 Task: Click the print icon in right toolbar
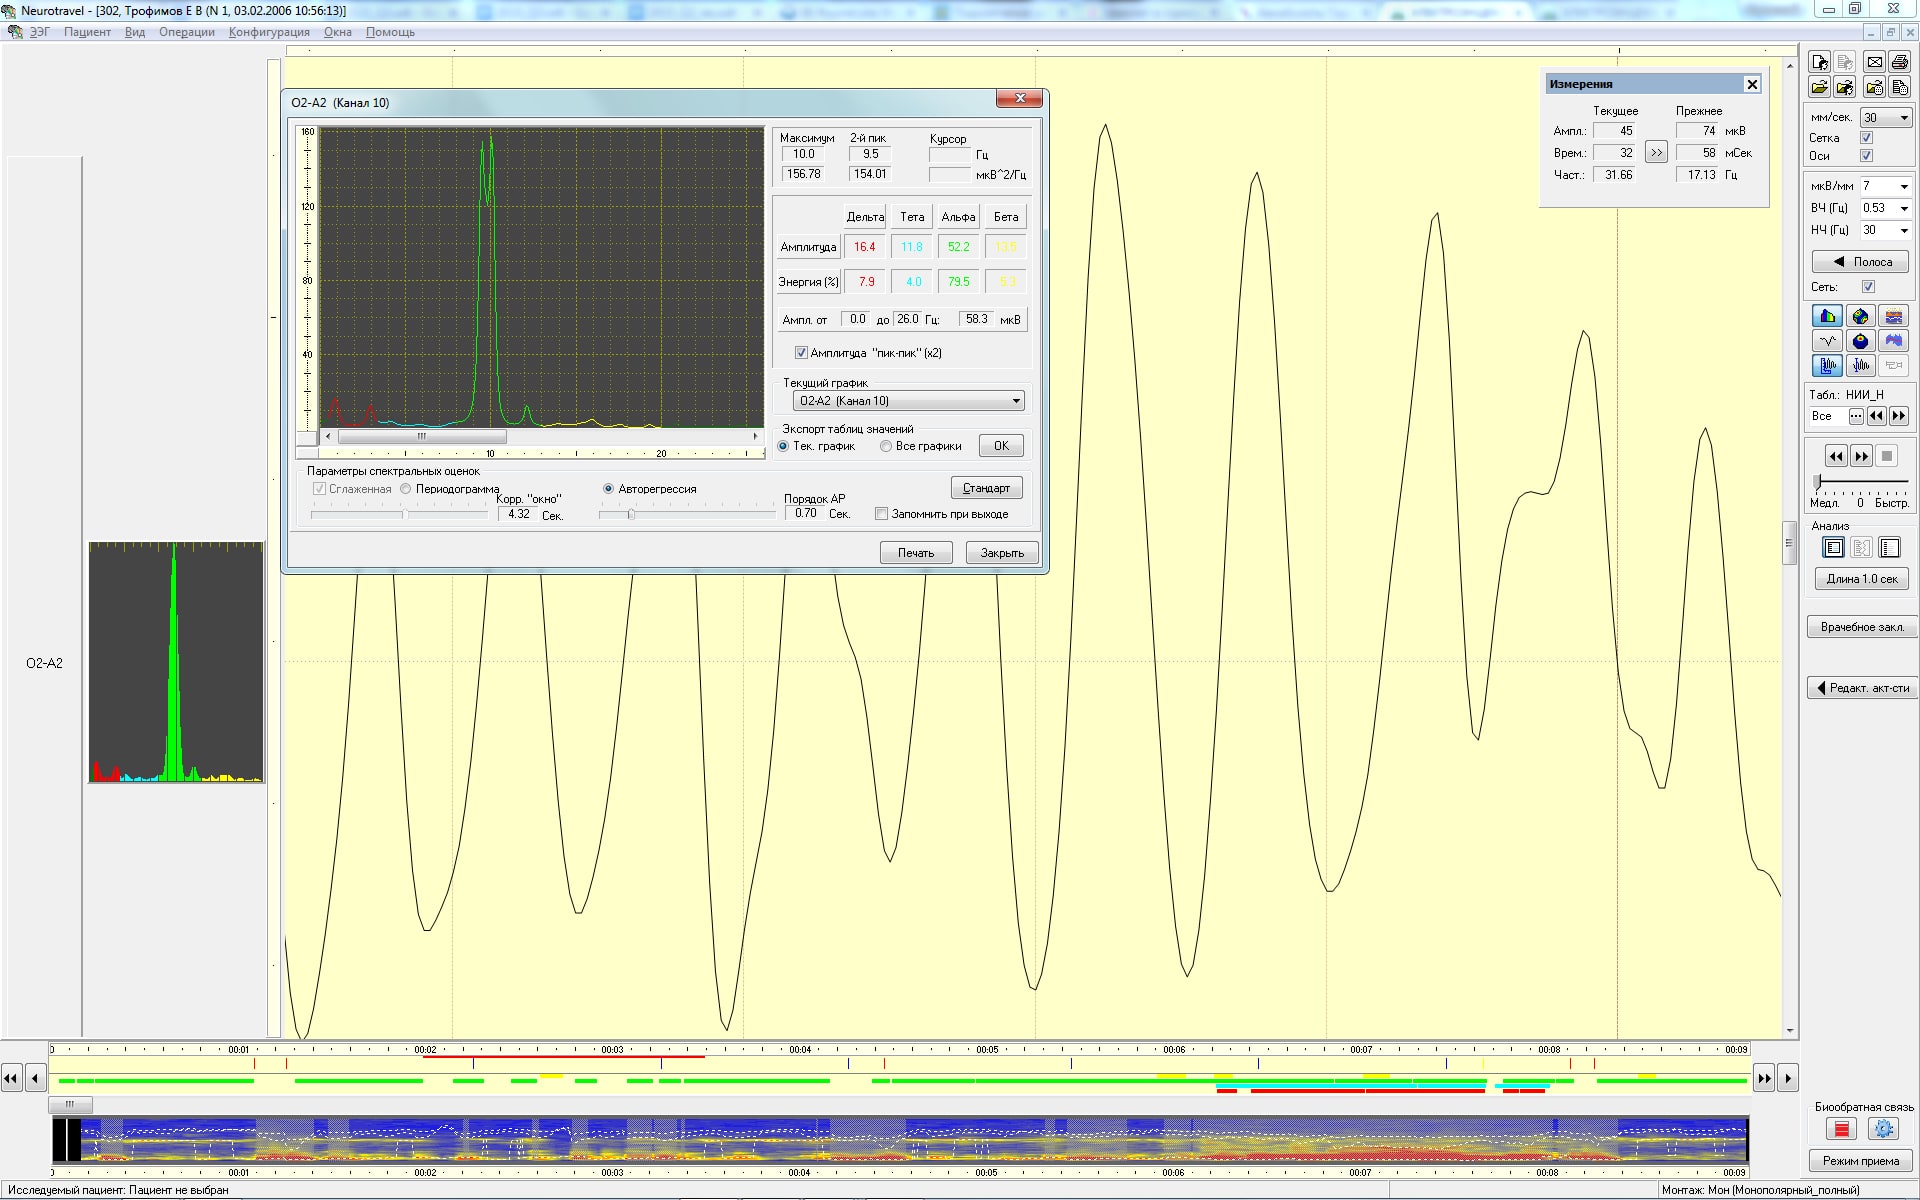(1899, 62)
